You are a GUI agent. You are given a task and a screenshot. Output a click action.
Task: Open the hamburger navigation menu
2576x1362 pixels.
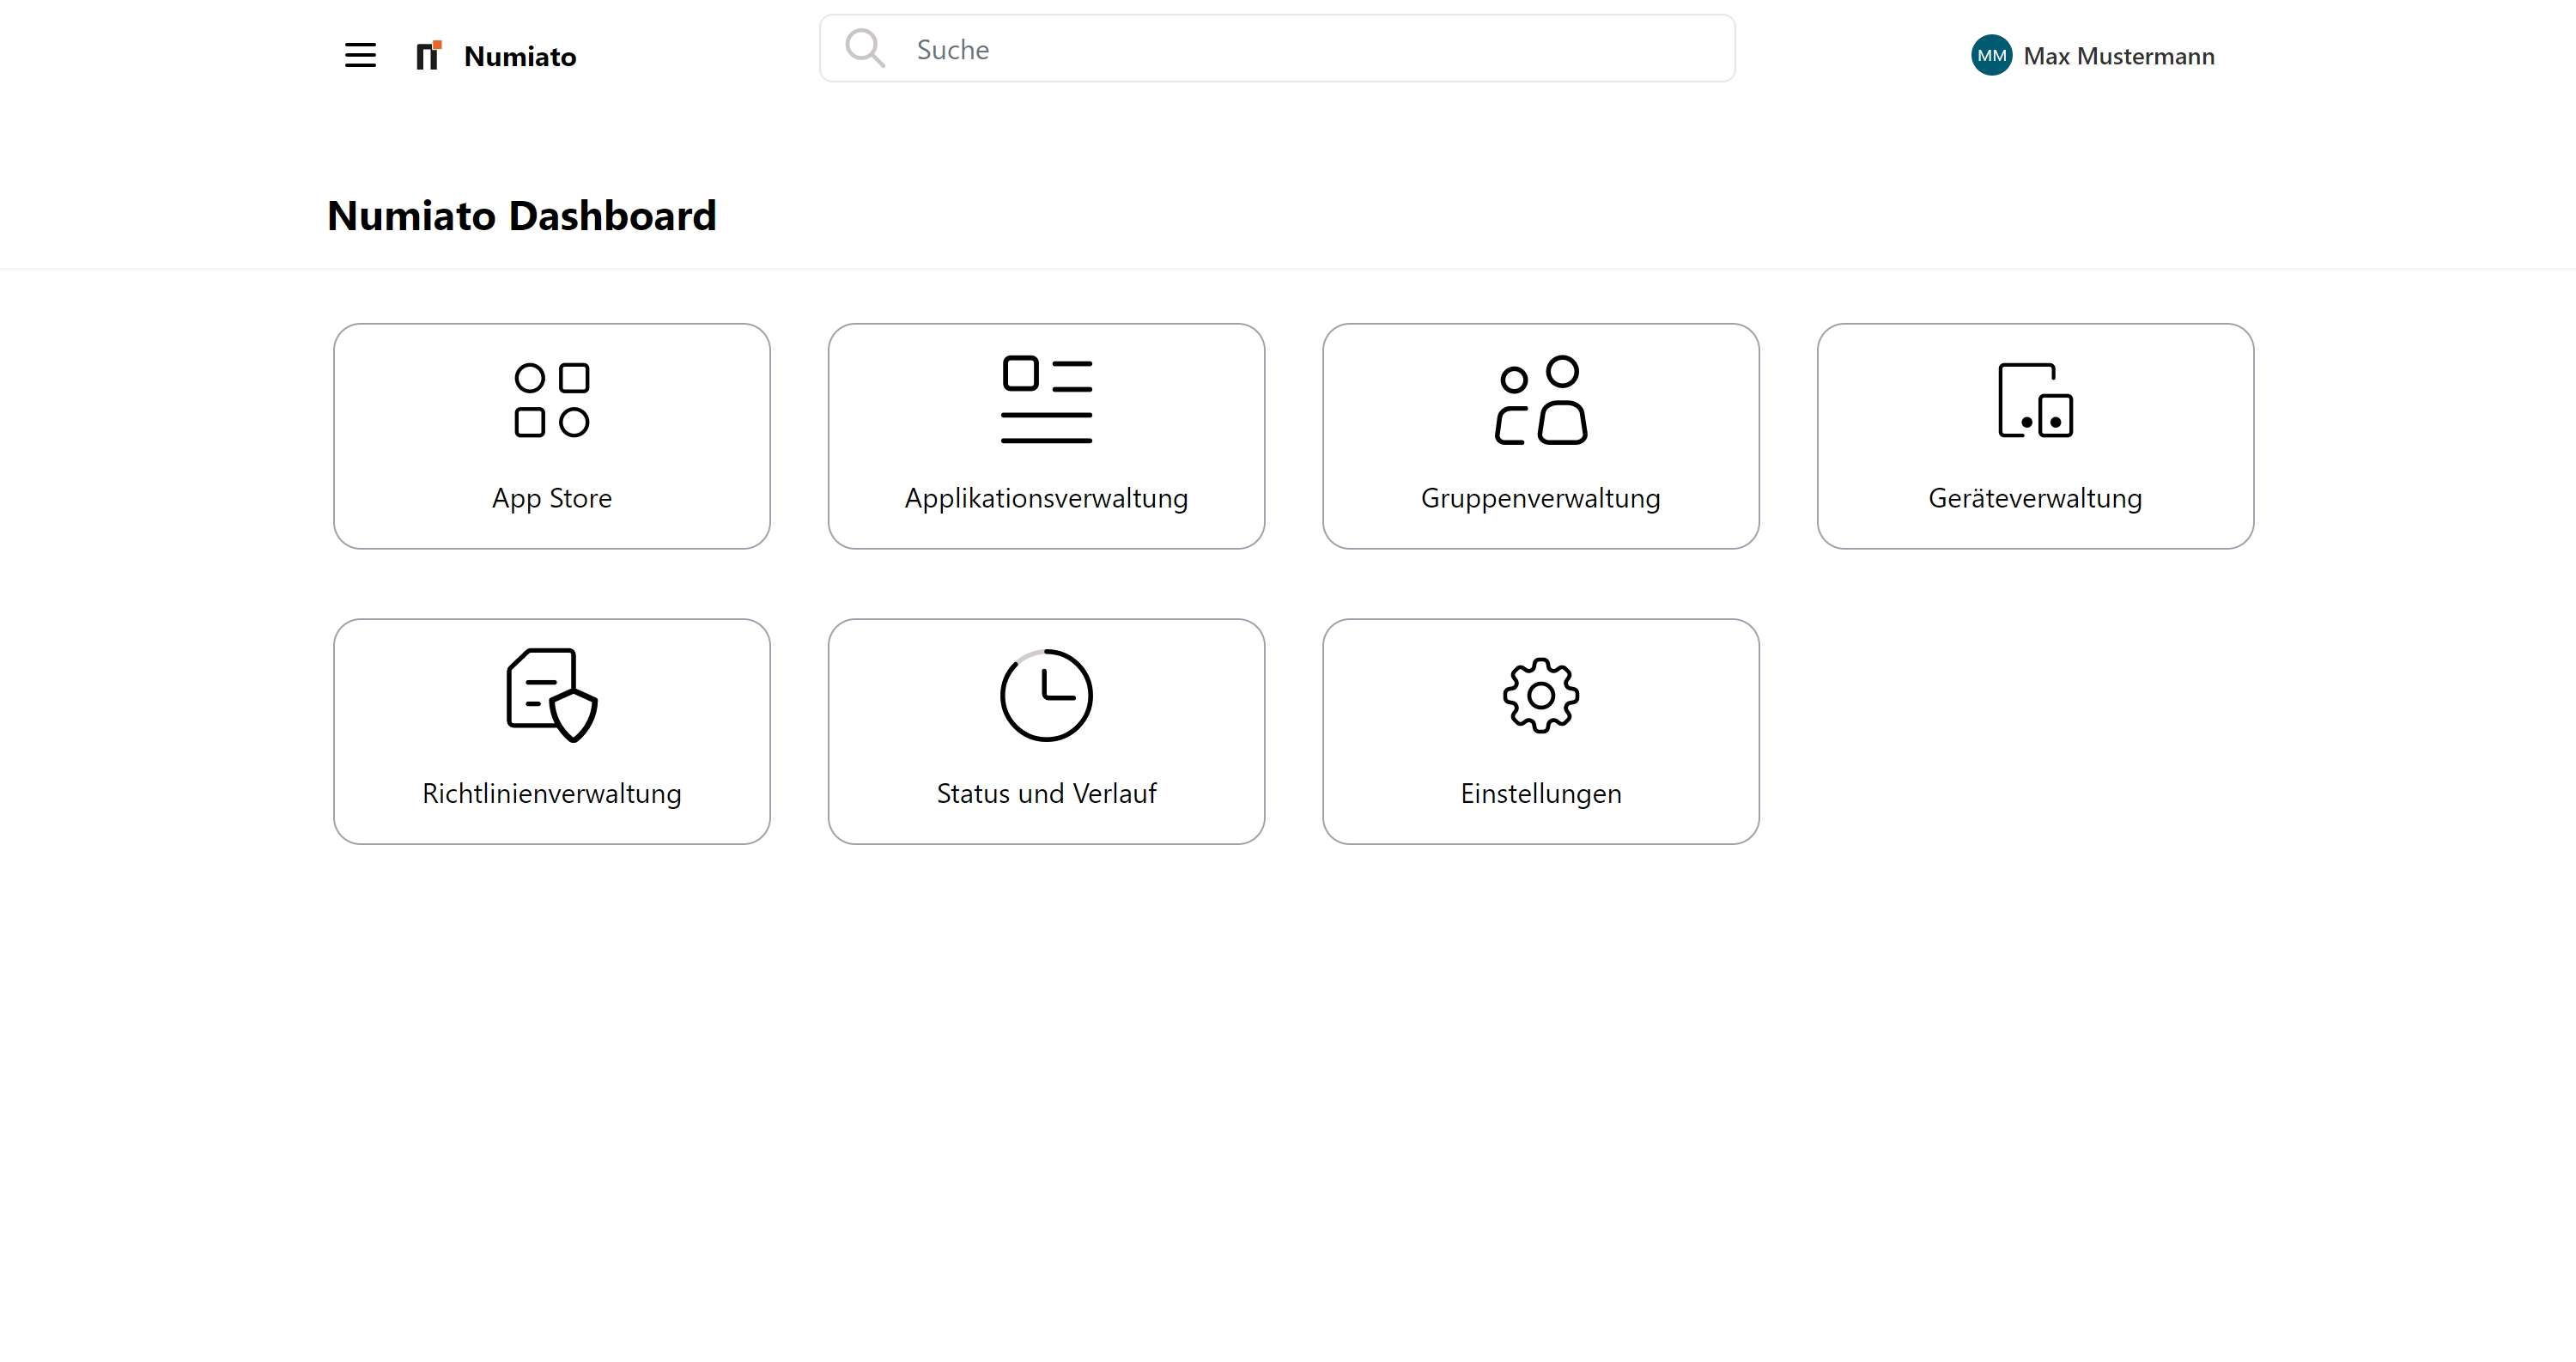(x=360, y=56)
